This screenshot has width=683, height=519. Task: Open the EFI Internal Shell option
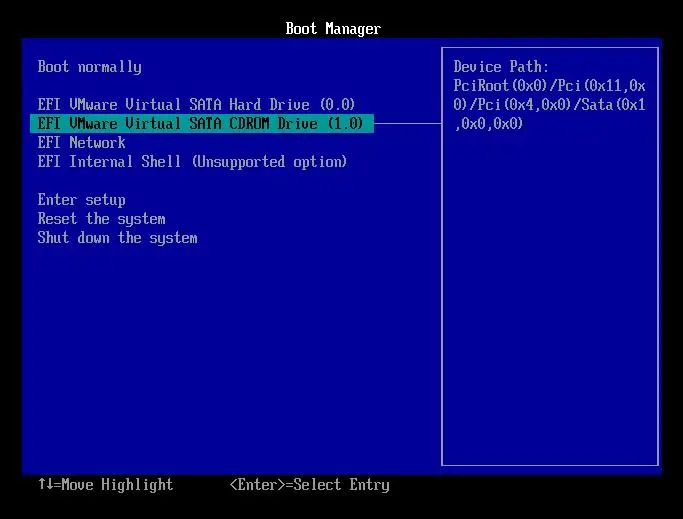pos(192,162)
